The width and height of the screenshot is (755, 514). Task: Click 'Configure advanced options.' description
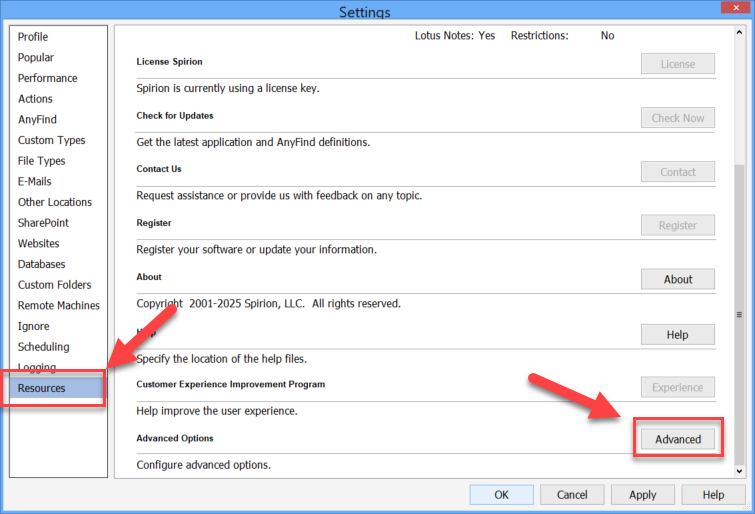(204, 465)
